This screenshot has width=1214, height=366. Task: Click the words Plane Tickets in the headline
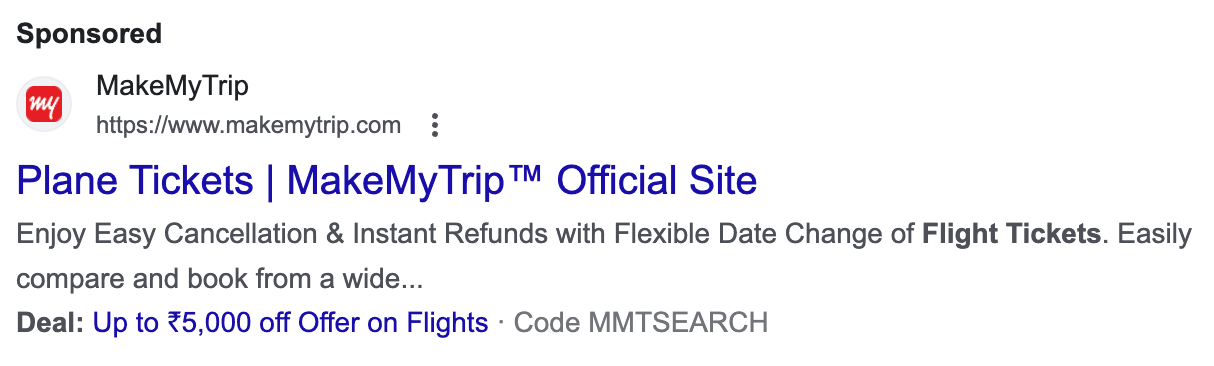pyautogui.click(x=135, y=181)
